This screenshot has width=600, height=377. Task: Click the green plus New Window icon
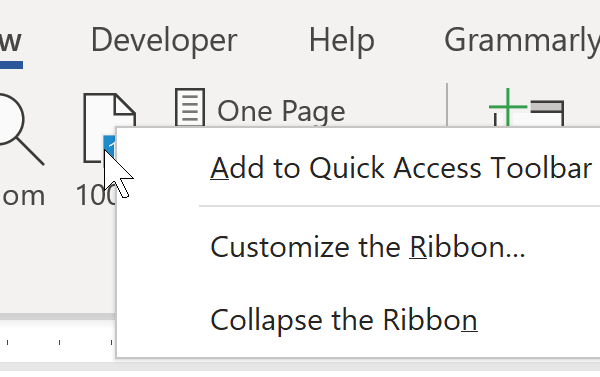pyautogui.click(x=508, y=107)
